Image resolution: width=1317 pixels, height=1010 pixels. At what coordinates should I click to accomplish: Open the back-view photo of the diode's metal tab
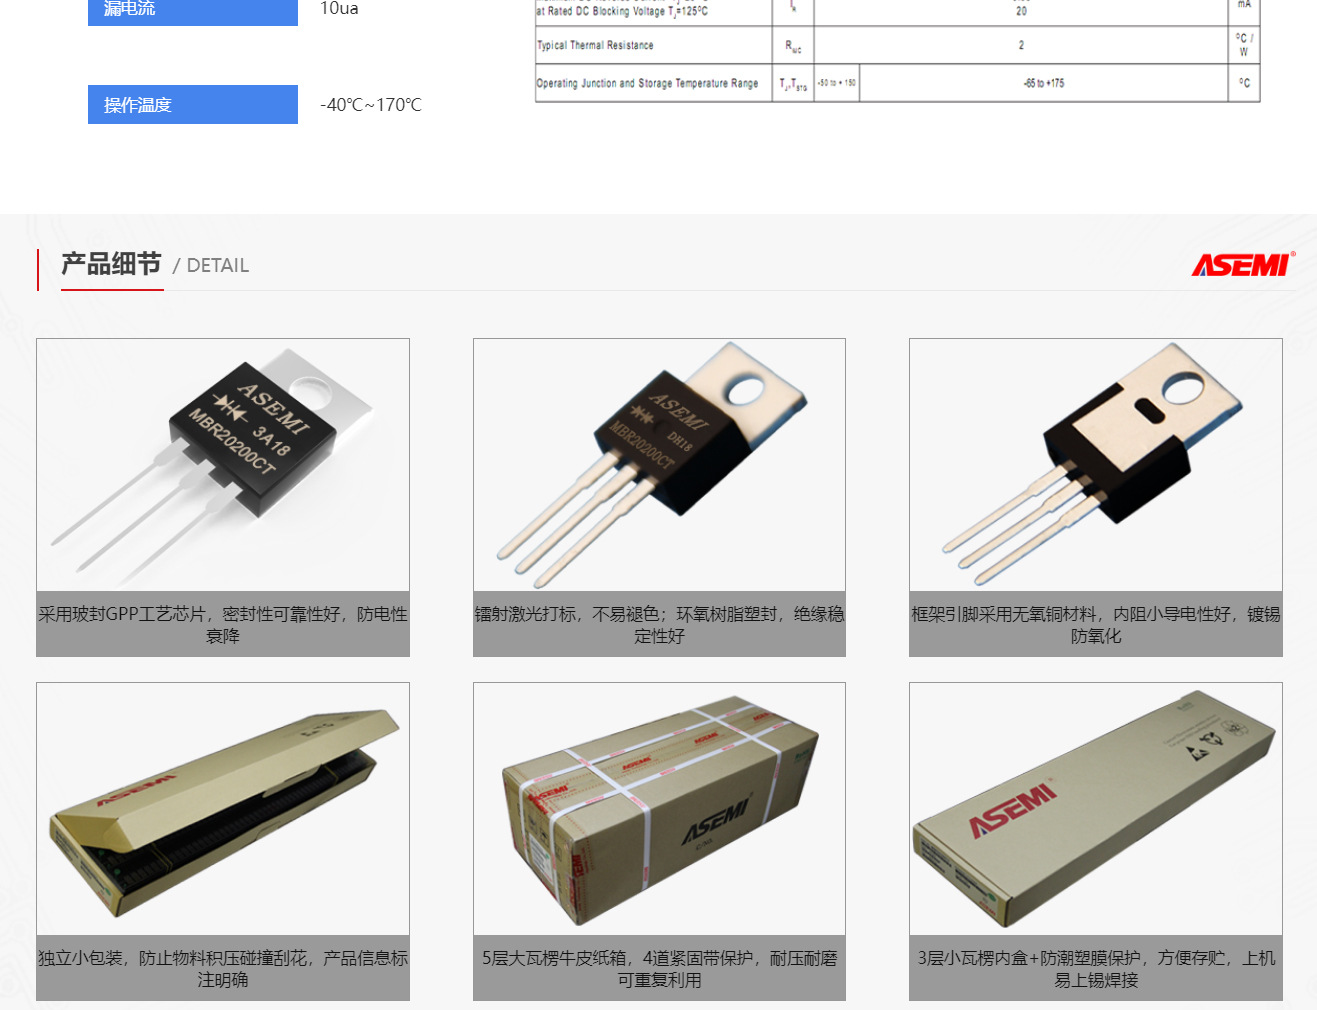(x=1096, y=465)
